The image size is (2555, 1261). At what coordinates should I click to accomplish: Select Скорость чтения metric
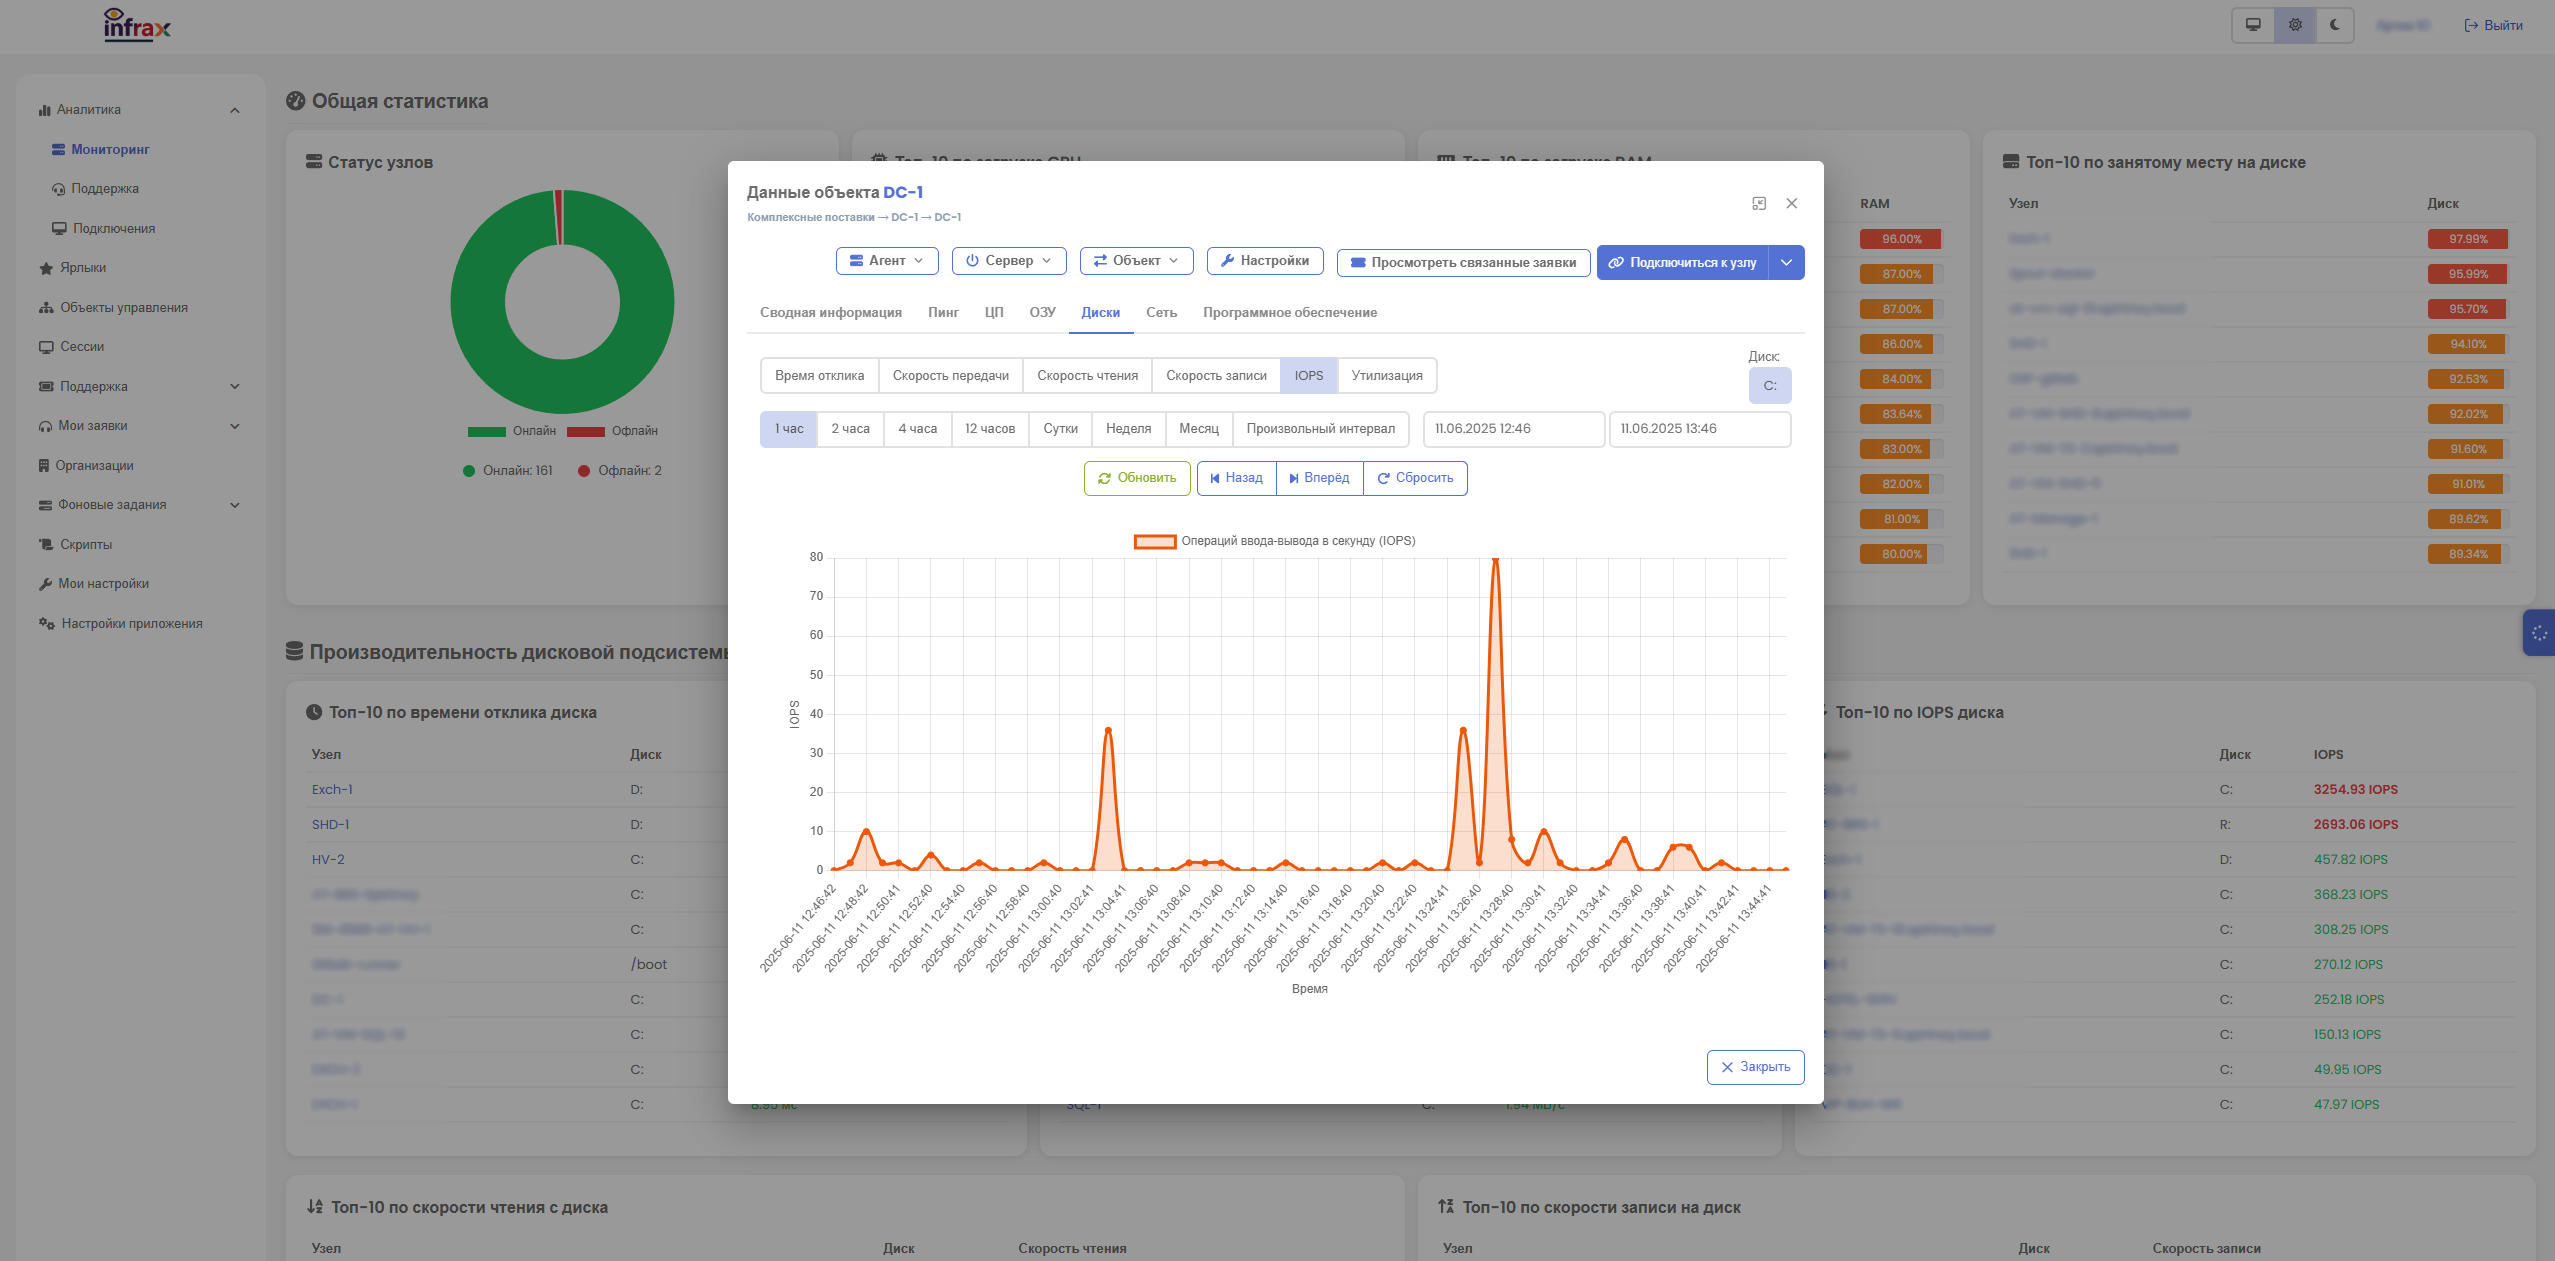1087,376
